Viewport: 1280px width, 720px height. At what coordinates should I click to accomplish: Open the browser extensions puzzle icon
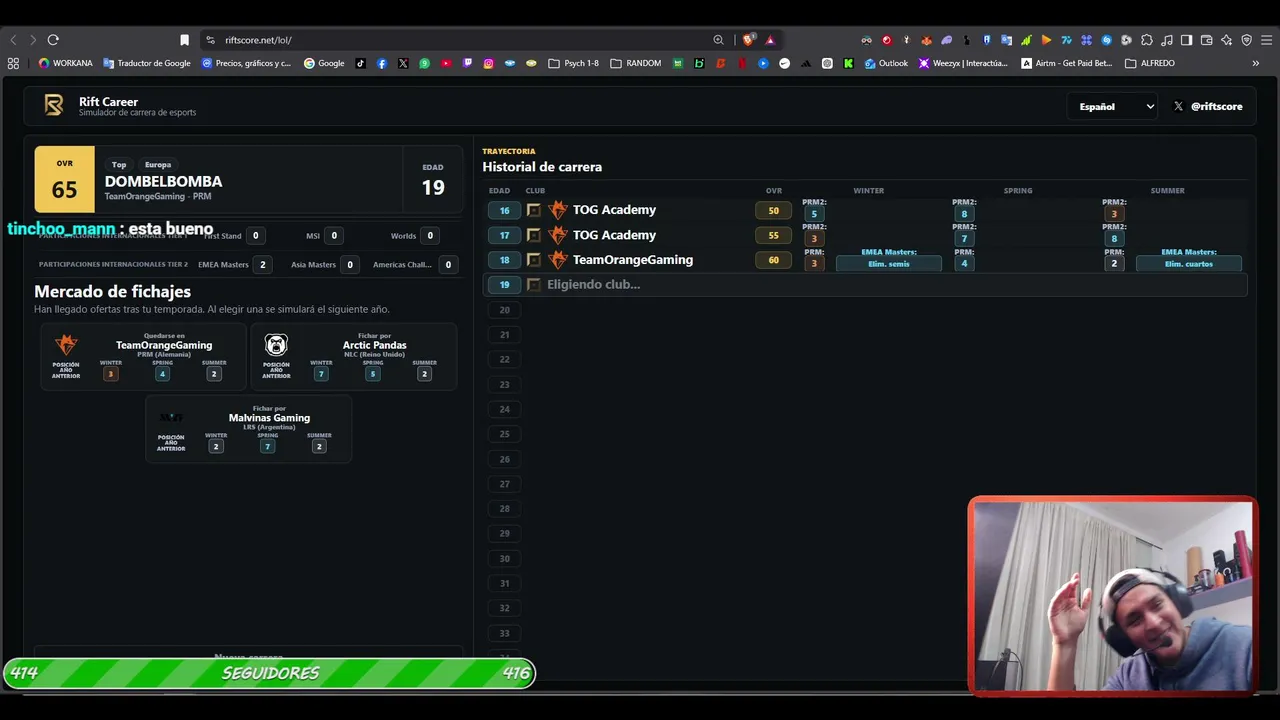pos(1147,40)
